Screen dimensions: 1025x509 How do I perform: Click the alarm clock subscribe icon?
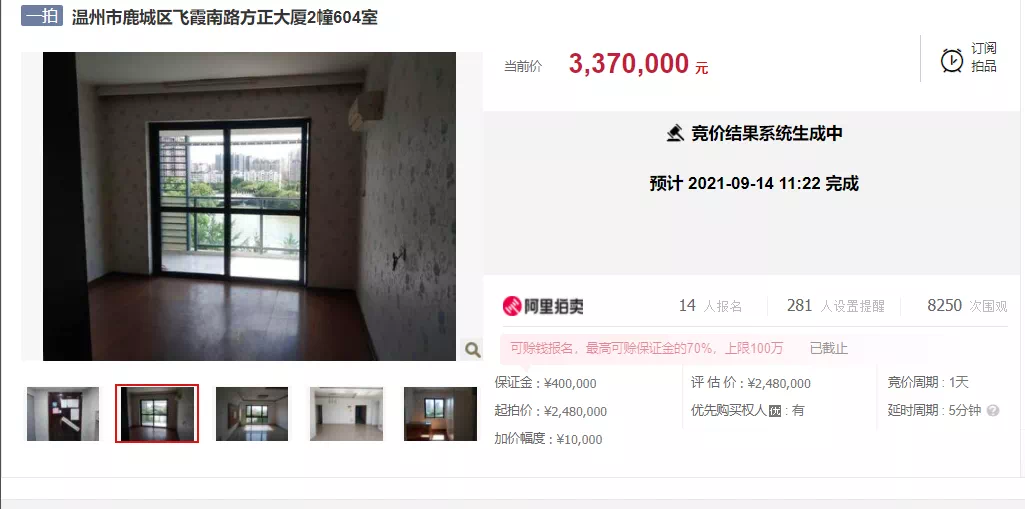point(951,60)
